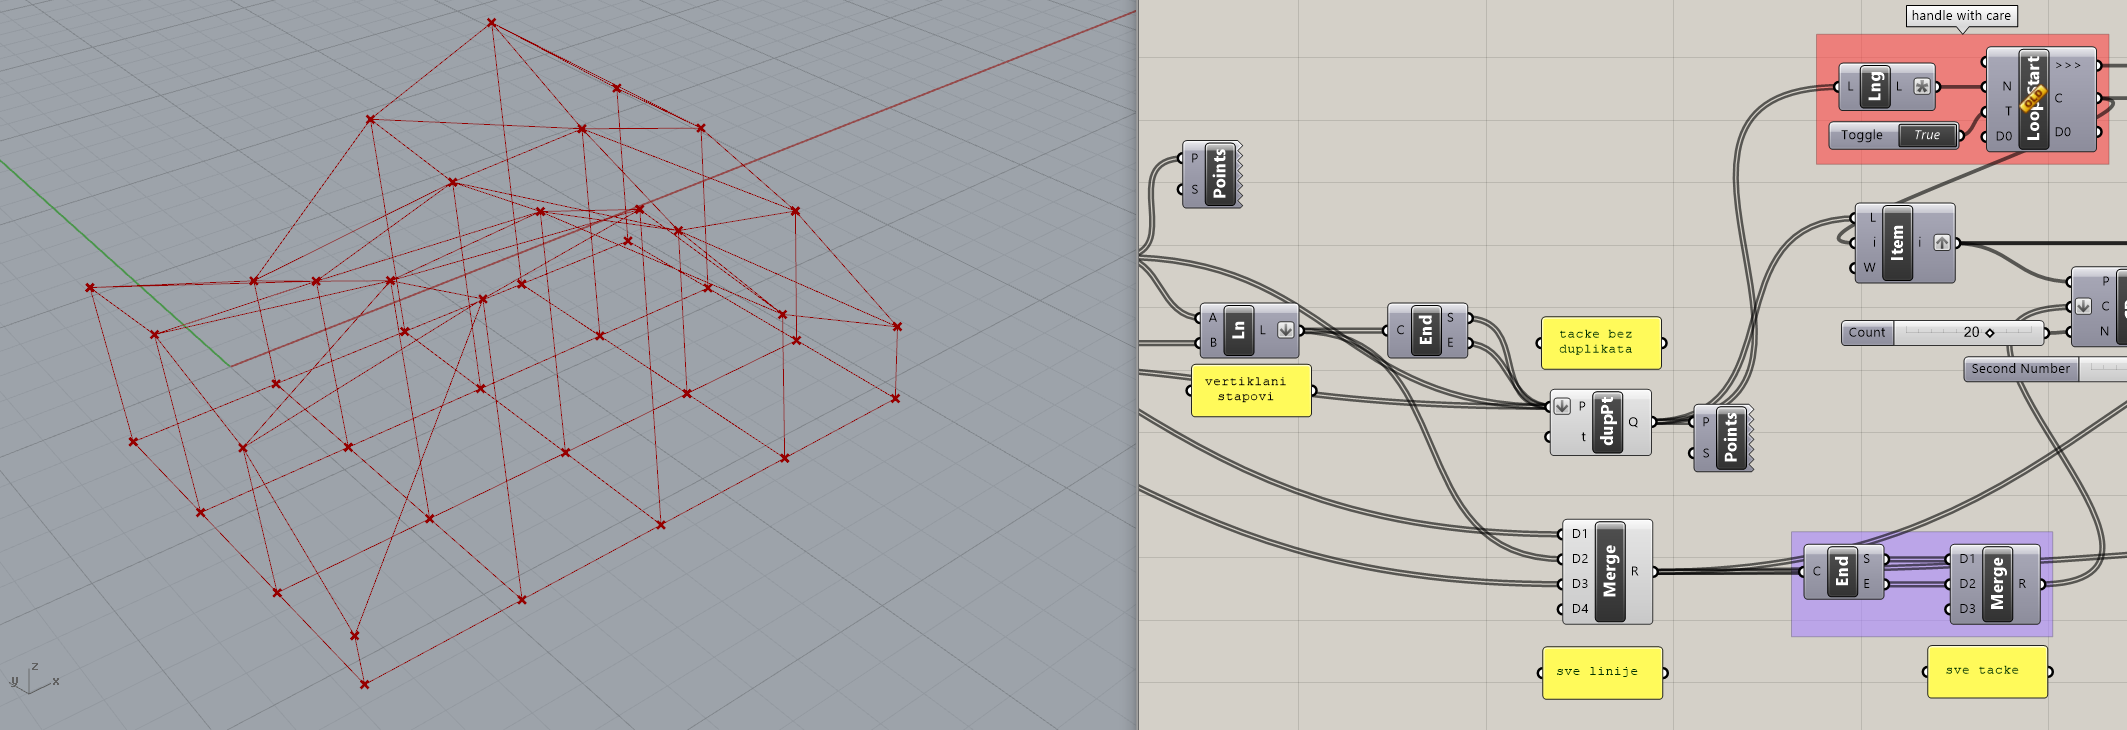This screenshot has height=730, width=2127.
Task: Click star modifier icon on Lng output
Action: click(1922, 87)
